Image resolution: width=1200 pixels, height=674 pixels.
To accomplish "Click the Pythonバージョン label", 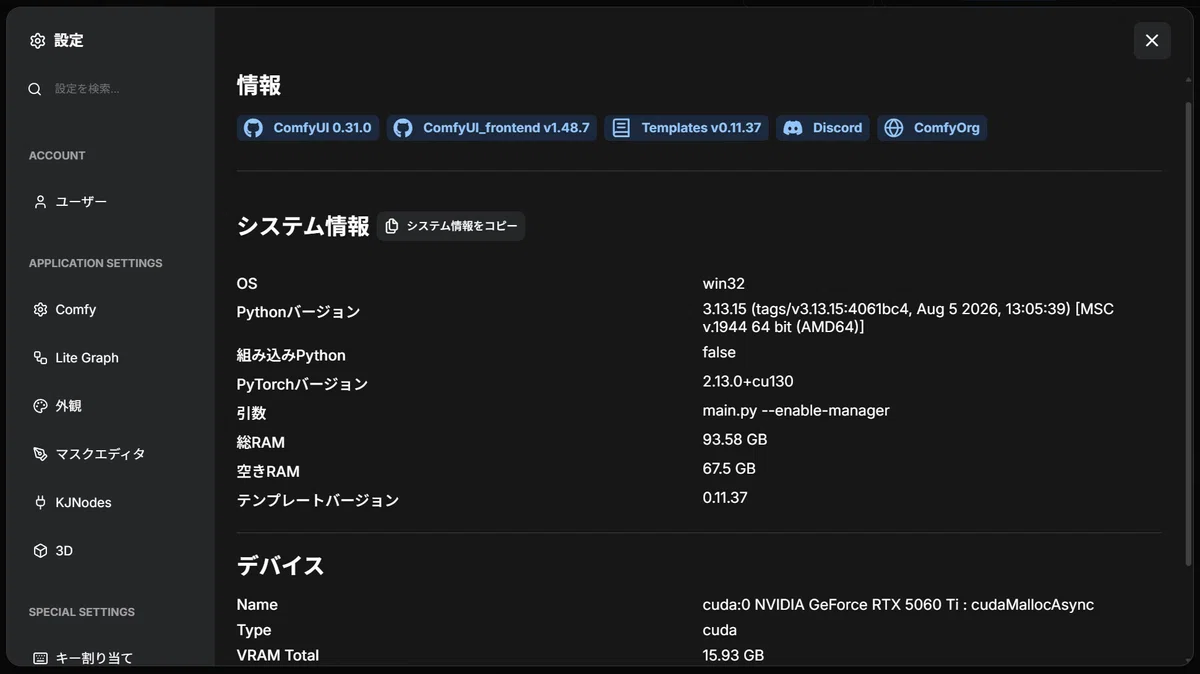I will (x=298, y=313).
